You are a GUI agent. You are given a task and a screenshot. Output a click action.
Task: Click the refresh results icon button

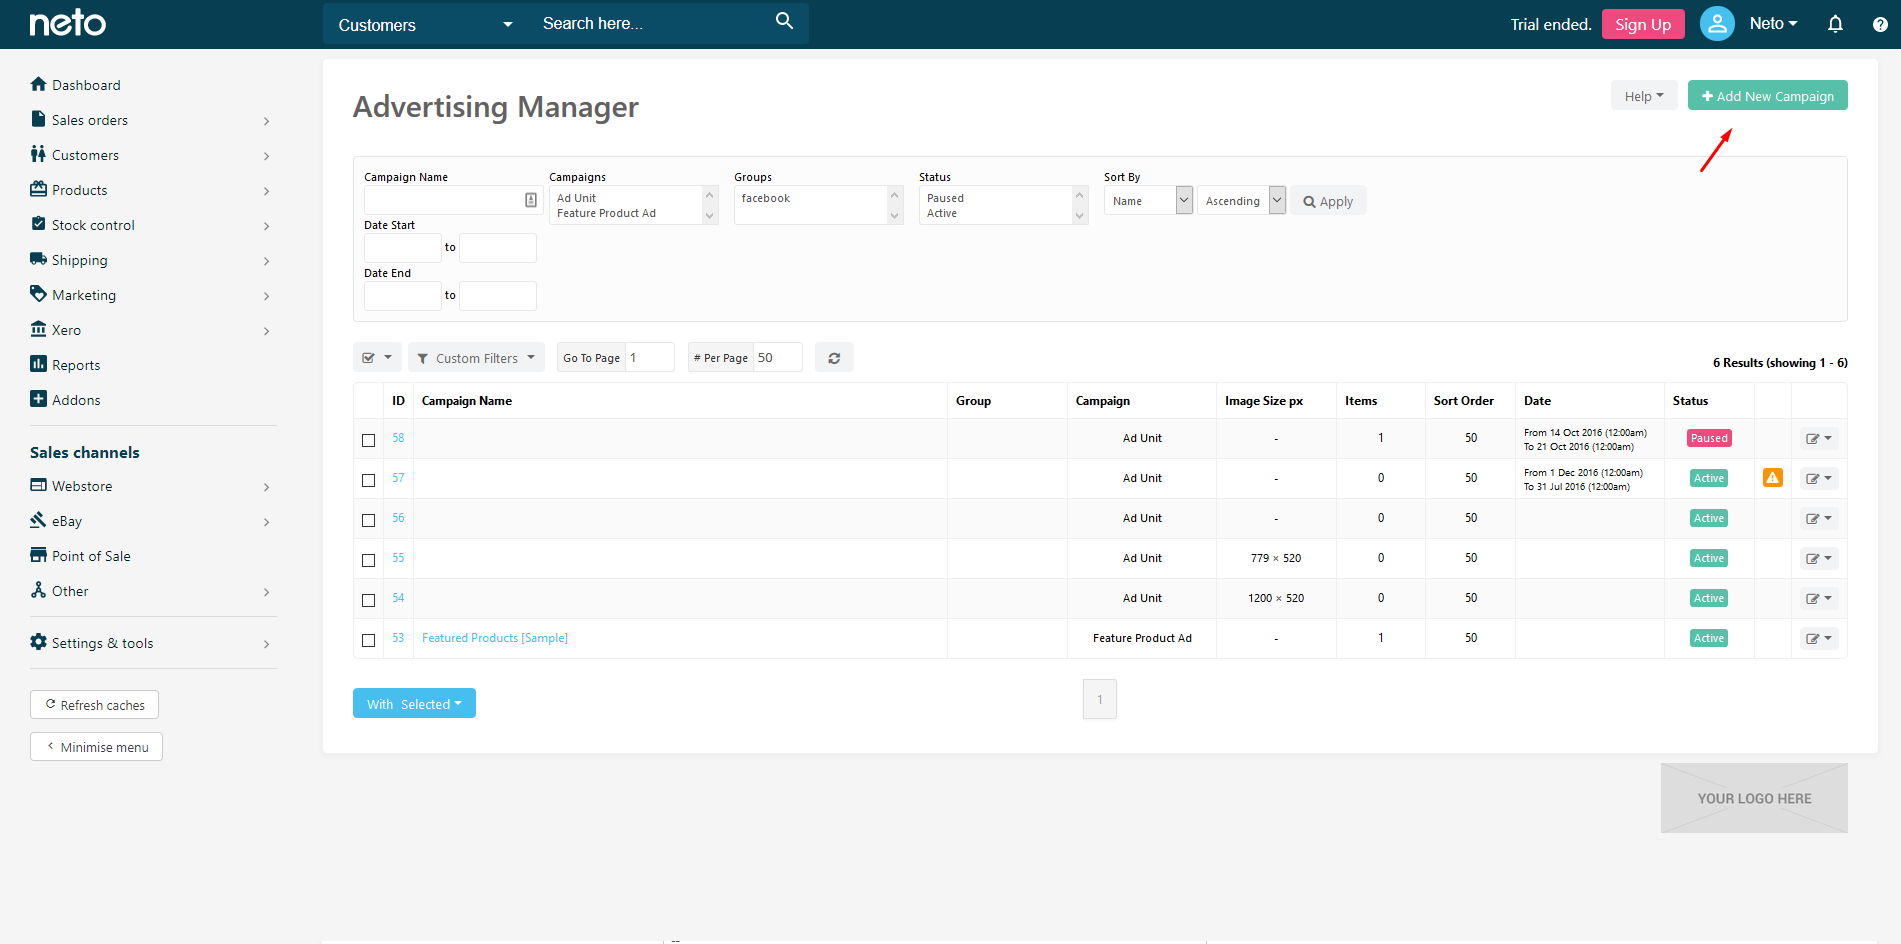click(834, 358)
